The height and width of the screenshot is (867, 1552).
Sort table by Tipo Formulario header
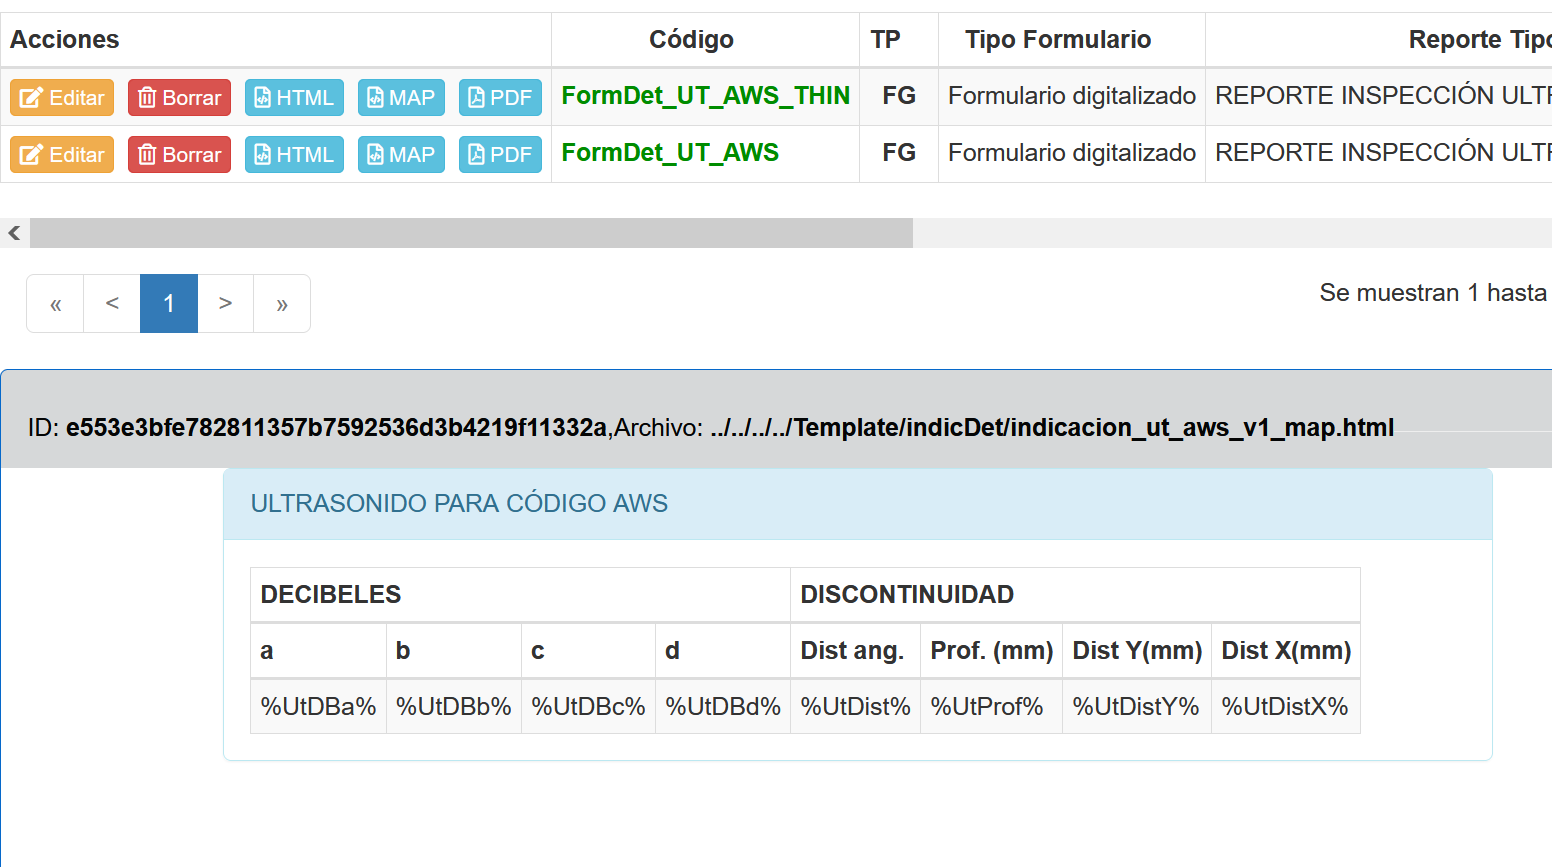tap(1057, 40)
